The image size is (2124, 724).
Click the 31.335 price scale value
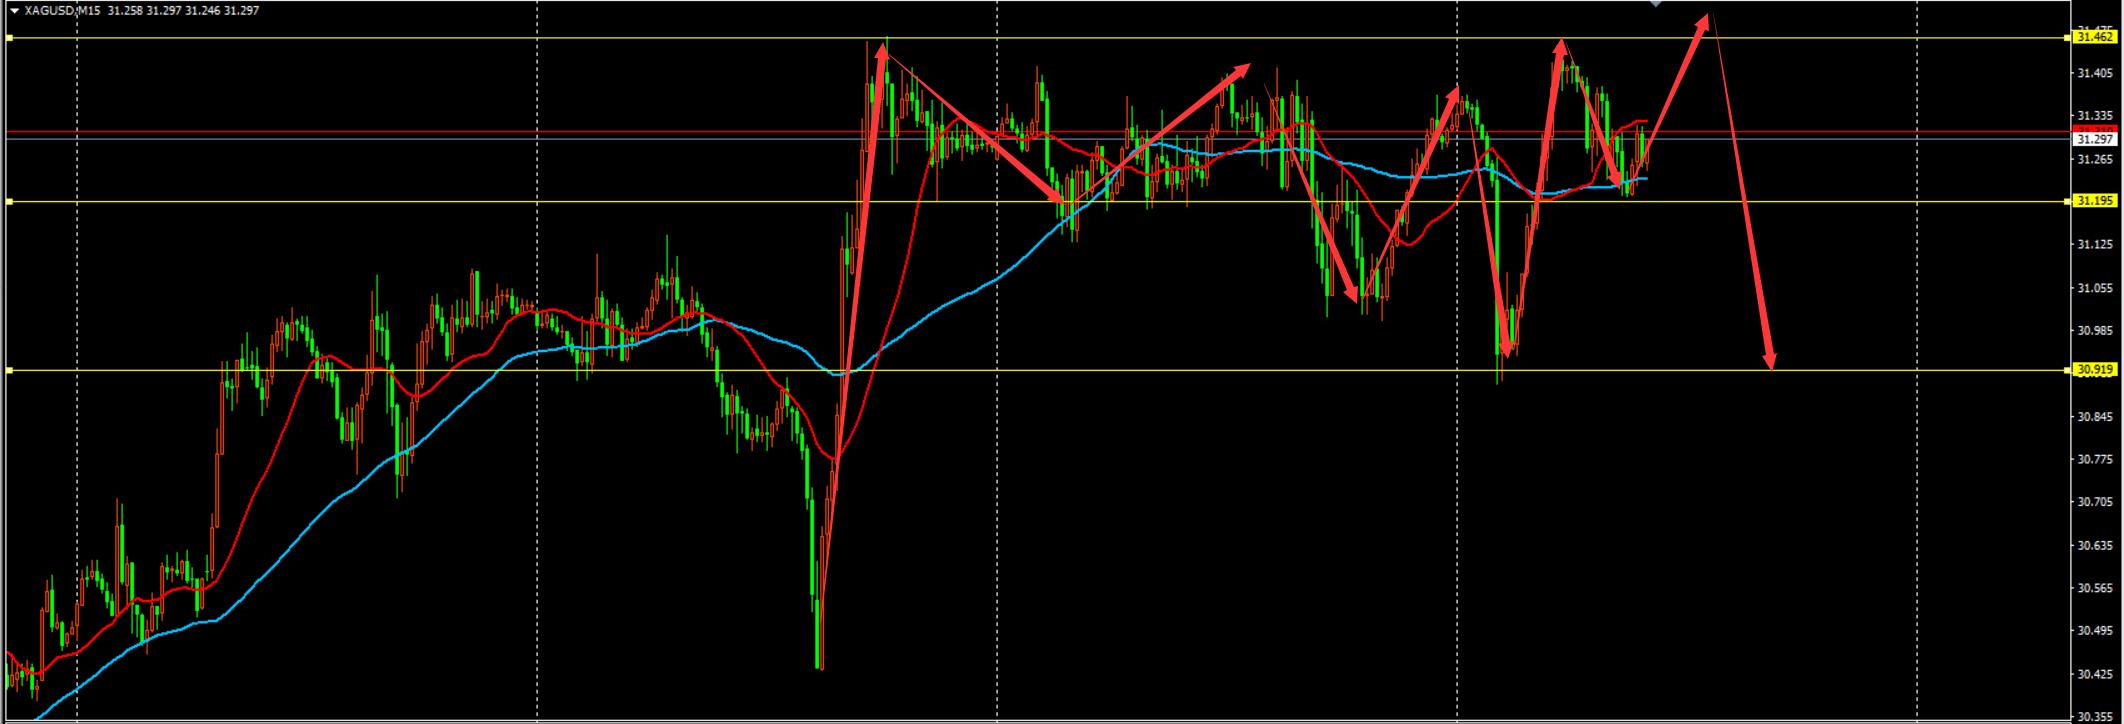point(2094,116)
